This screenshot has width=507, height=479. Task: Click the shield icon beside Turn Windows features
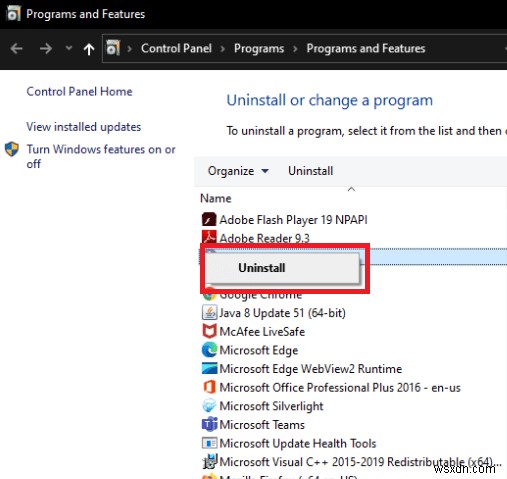(x=12, y=149)
